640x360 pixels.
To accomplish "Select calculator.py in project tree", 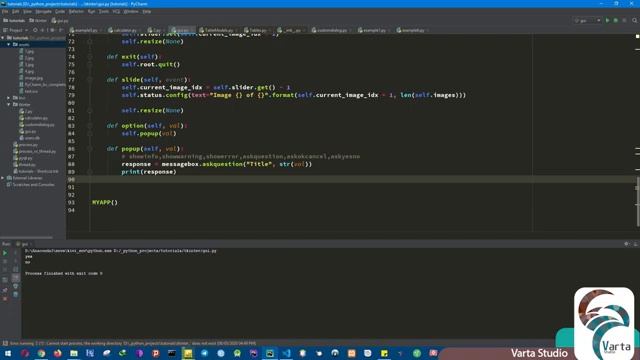I will (x=33, y=118).
